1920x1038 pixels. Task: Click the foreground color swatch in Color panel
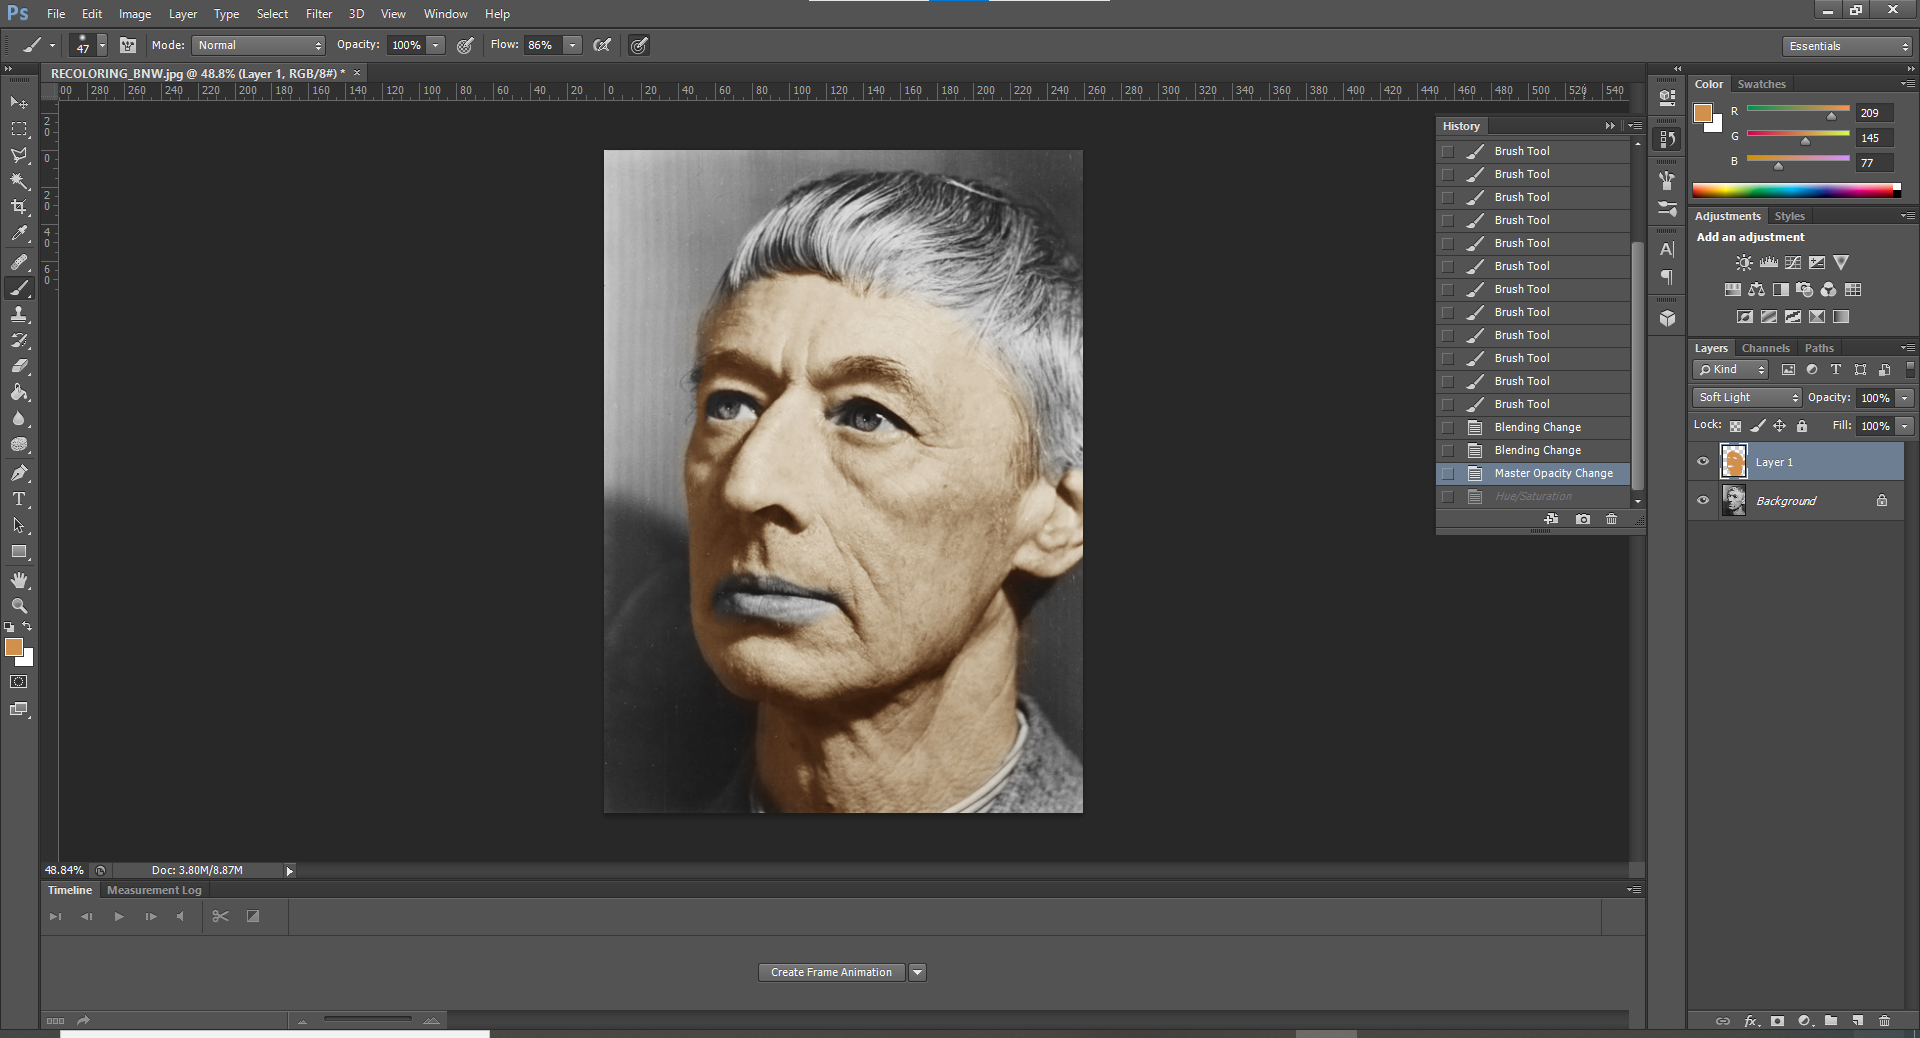pos(1703,113)
